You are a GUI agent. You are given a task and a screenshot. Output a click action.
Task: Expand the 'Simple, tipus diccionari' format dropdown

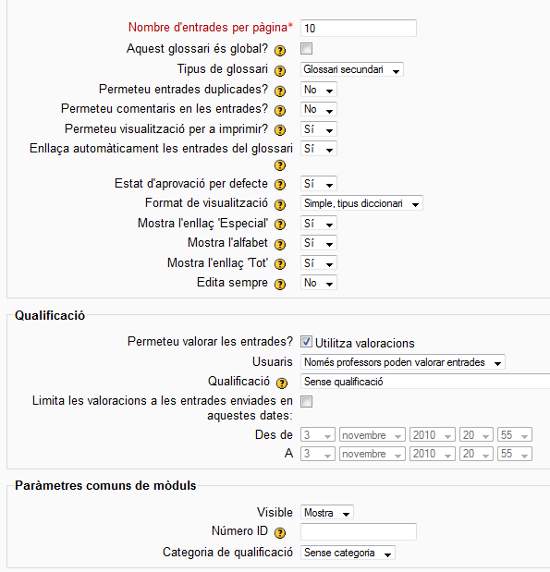click(361, 203)
